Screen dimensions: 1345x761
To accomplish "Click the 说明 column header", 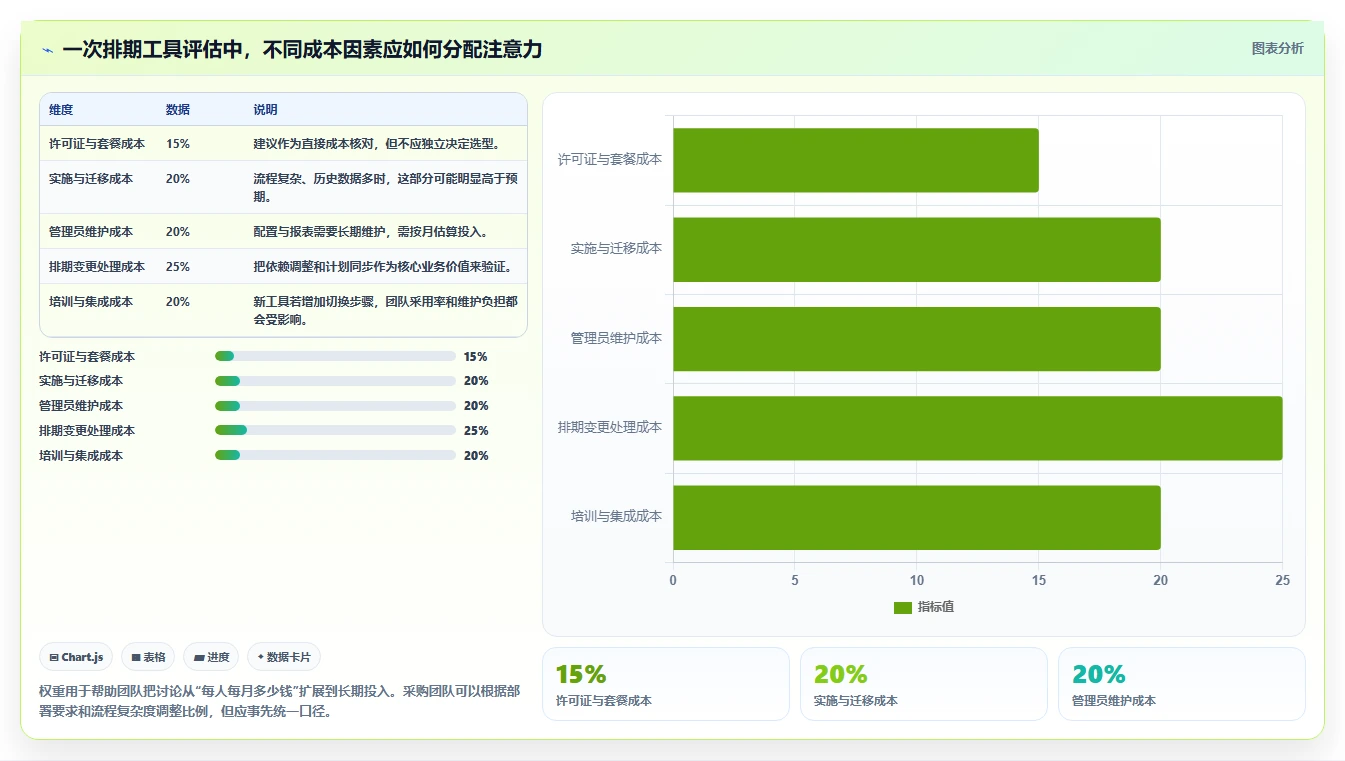I will coord(265,109).
